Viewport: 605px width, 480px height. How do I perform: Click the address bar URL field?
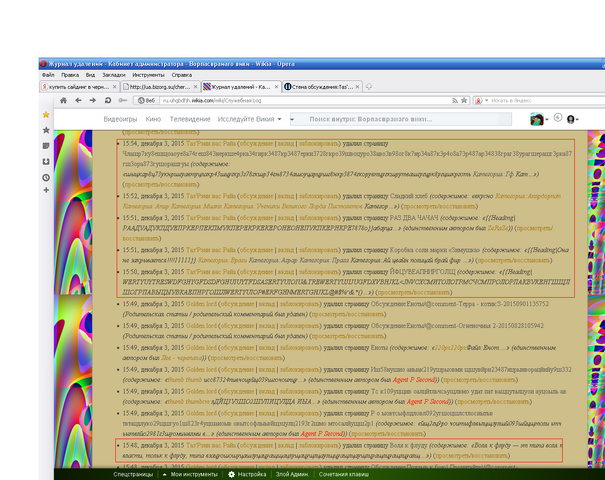coord(305,100)
